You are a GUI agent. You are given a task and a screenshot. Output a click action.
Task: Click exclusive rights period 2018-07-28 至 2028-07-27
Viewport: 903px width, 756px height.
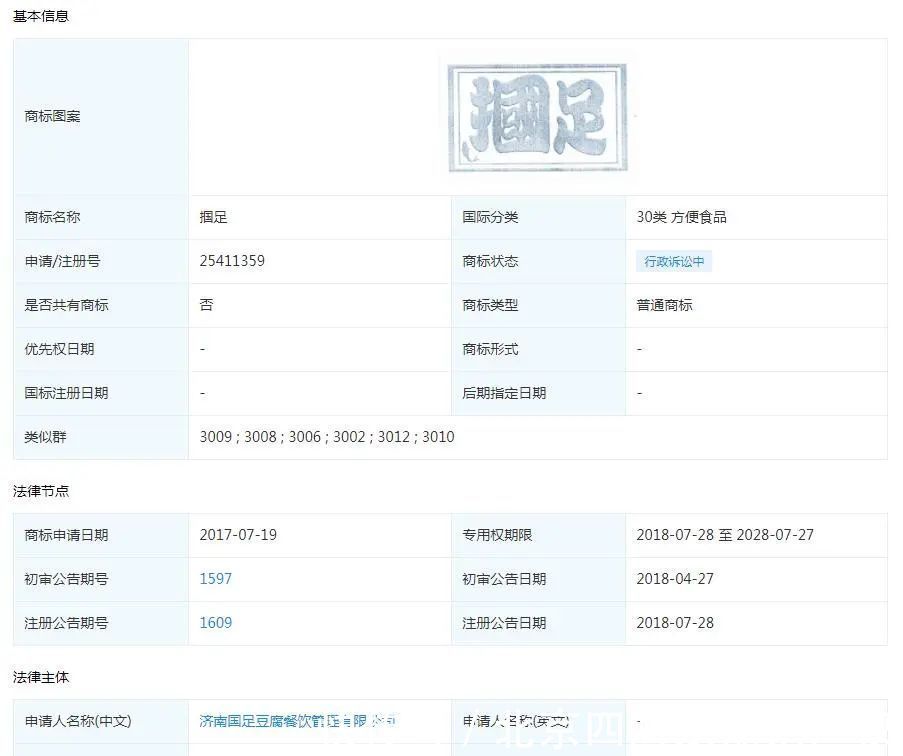[x=725, y=535]
